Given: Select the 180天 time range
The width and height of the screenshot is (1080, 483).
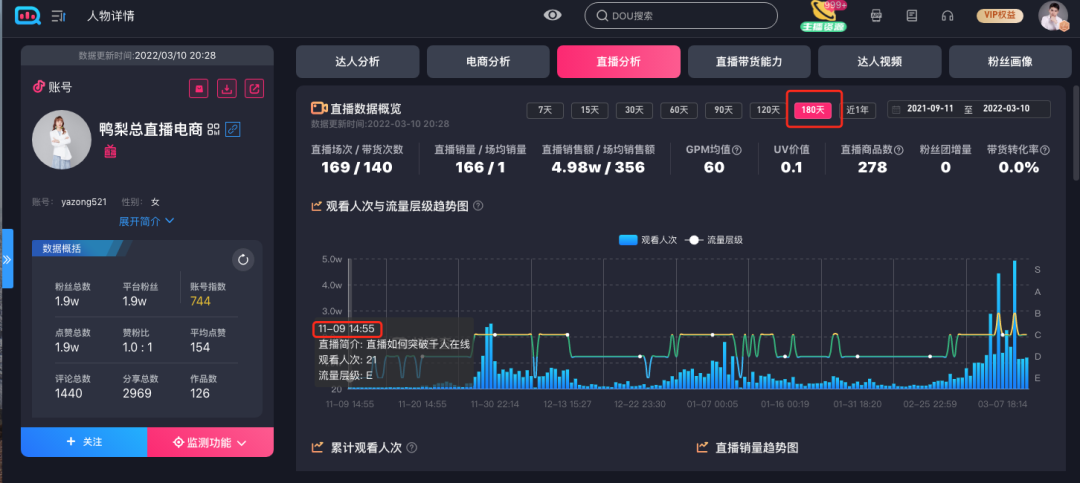Looking at the screenshot, I should coord(813,110).
